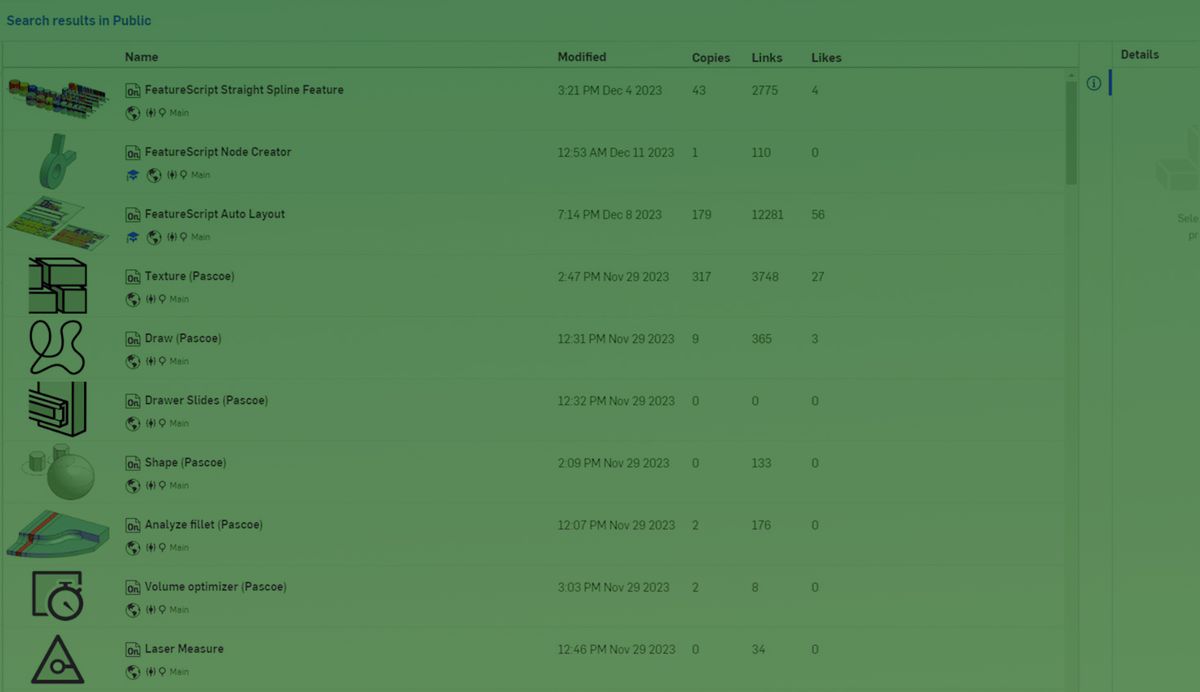This screenshot has height=692, width=1200.
Task: Click the graduation cap icon under FeatureScript Auto Layout
Action: pos(133,237)
